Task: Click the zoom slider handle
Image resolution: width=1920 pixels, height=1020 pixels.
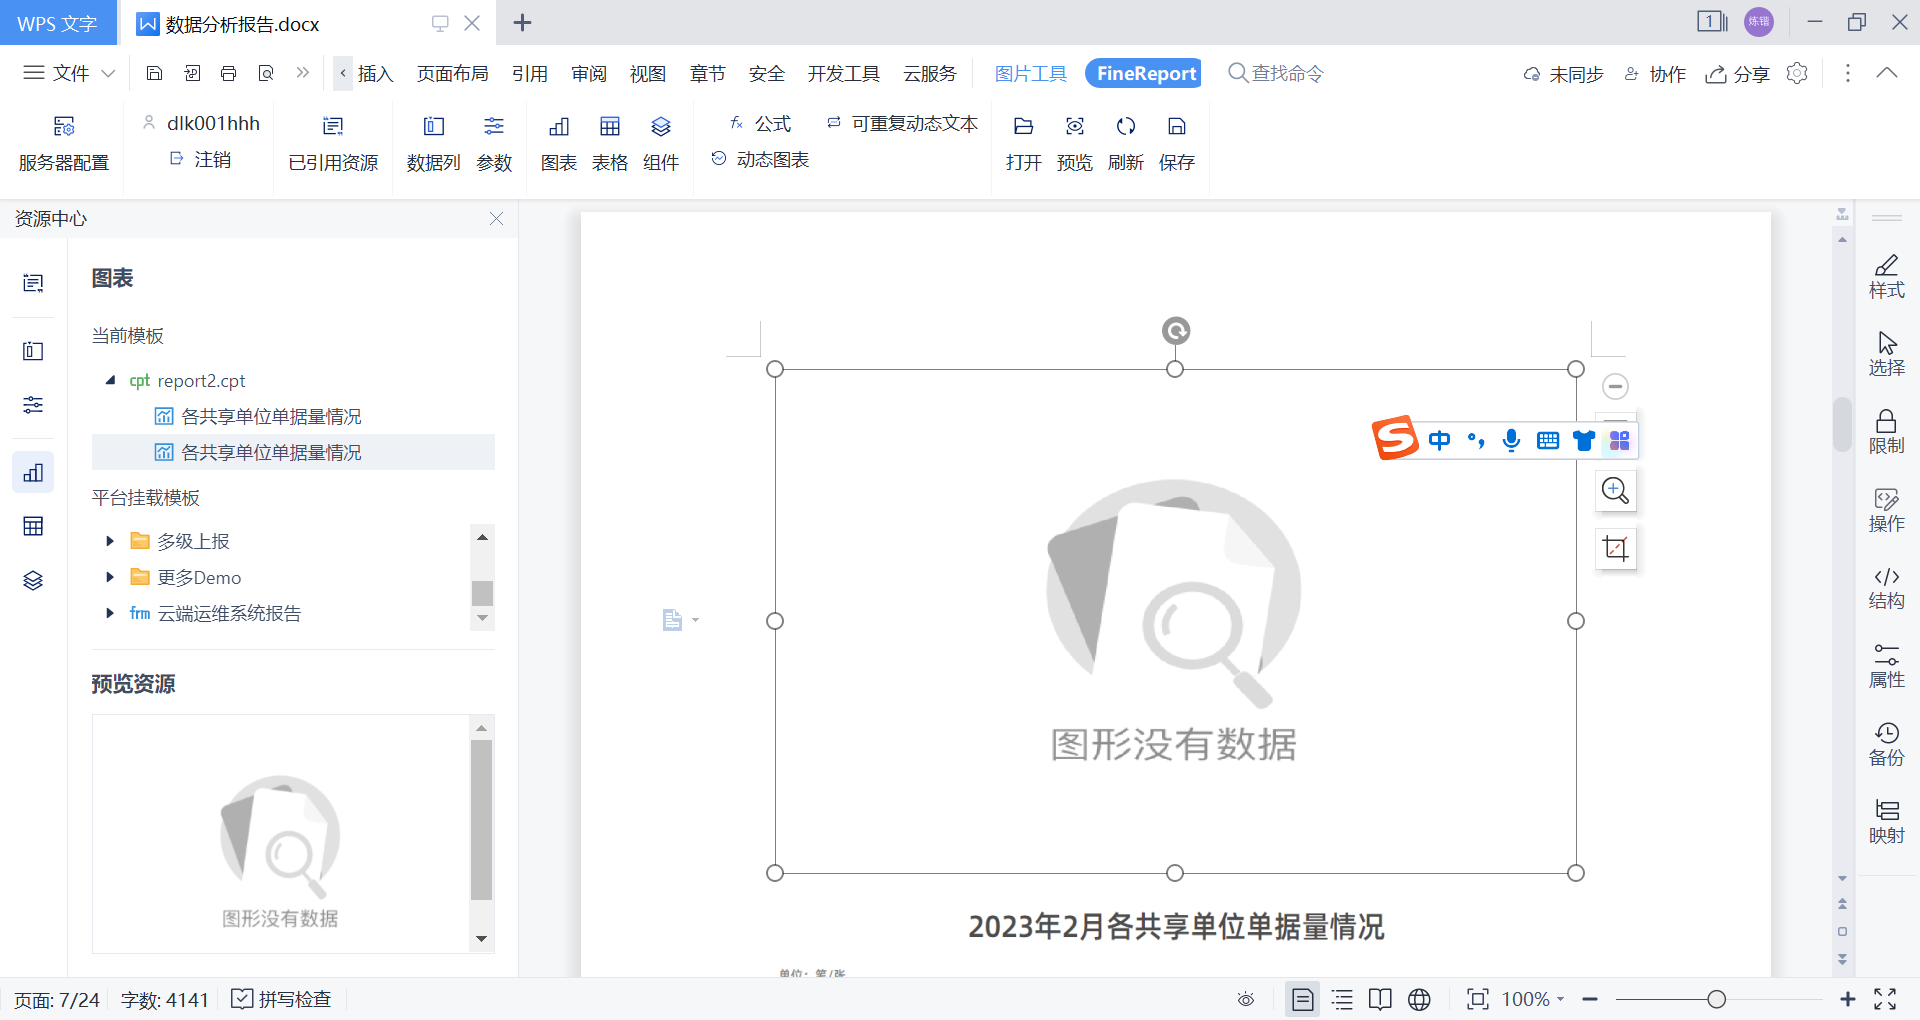Action: pyautogui.click(x=1717, y=999)
